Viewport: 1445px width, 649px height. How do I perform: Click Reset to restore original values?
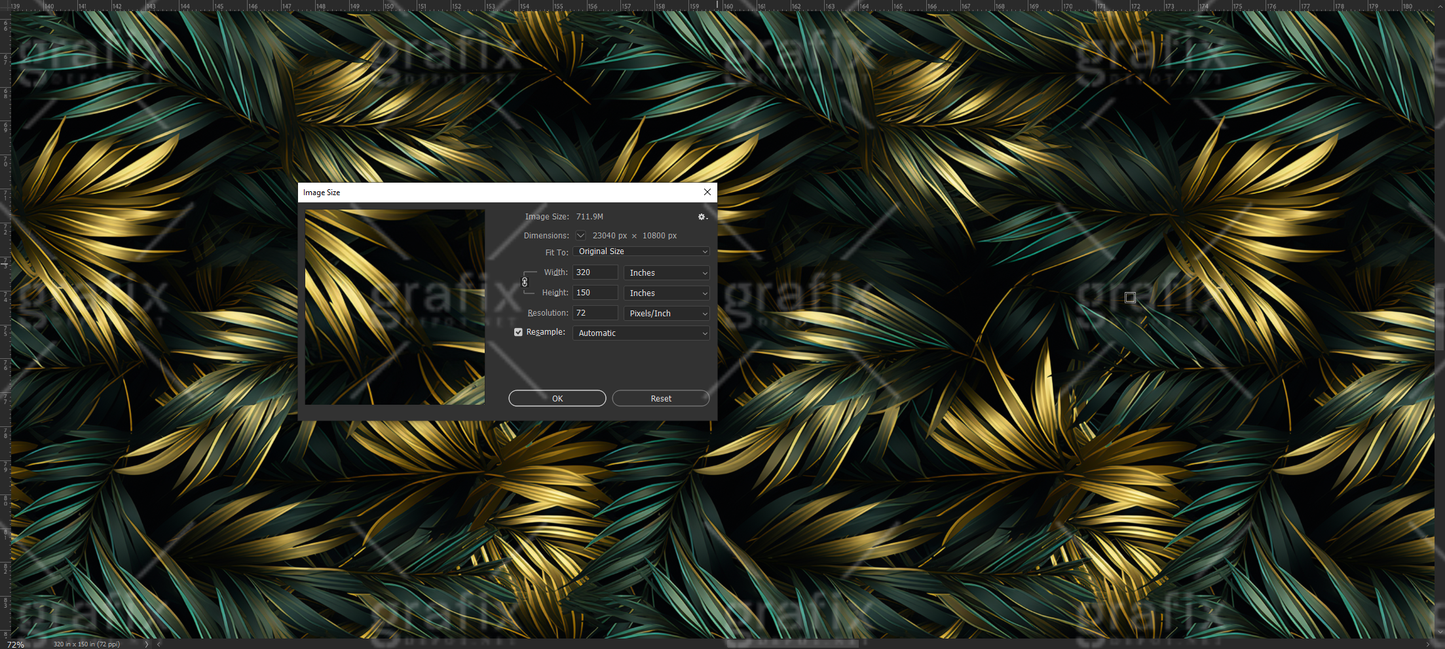pos(660,397)
